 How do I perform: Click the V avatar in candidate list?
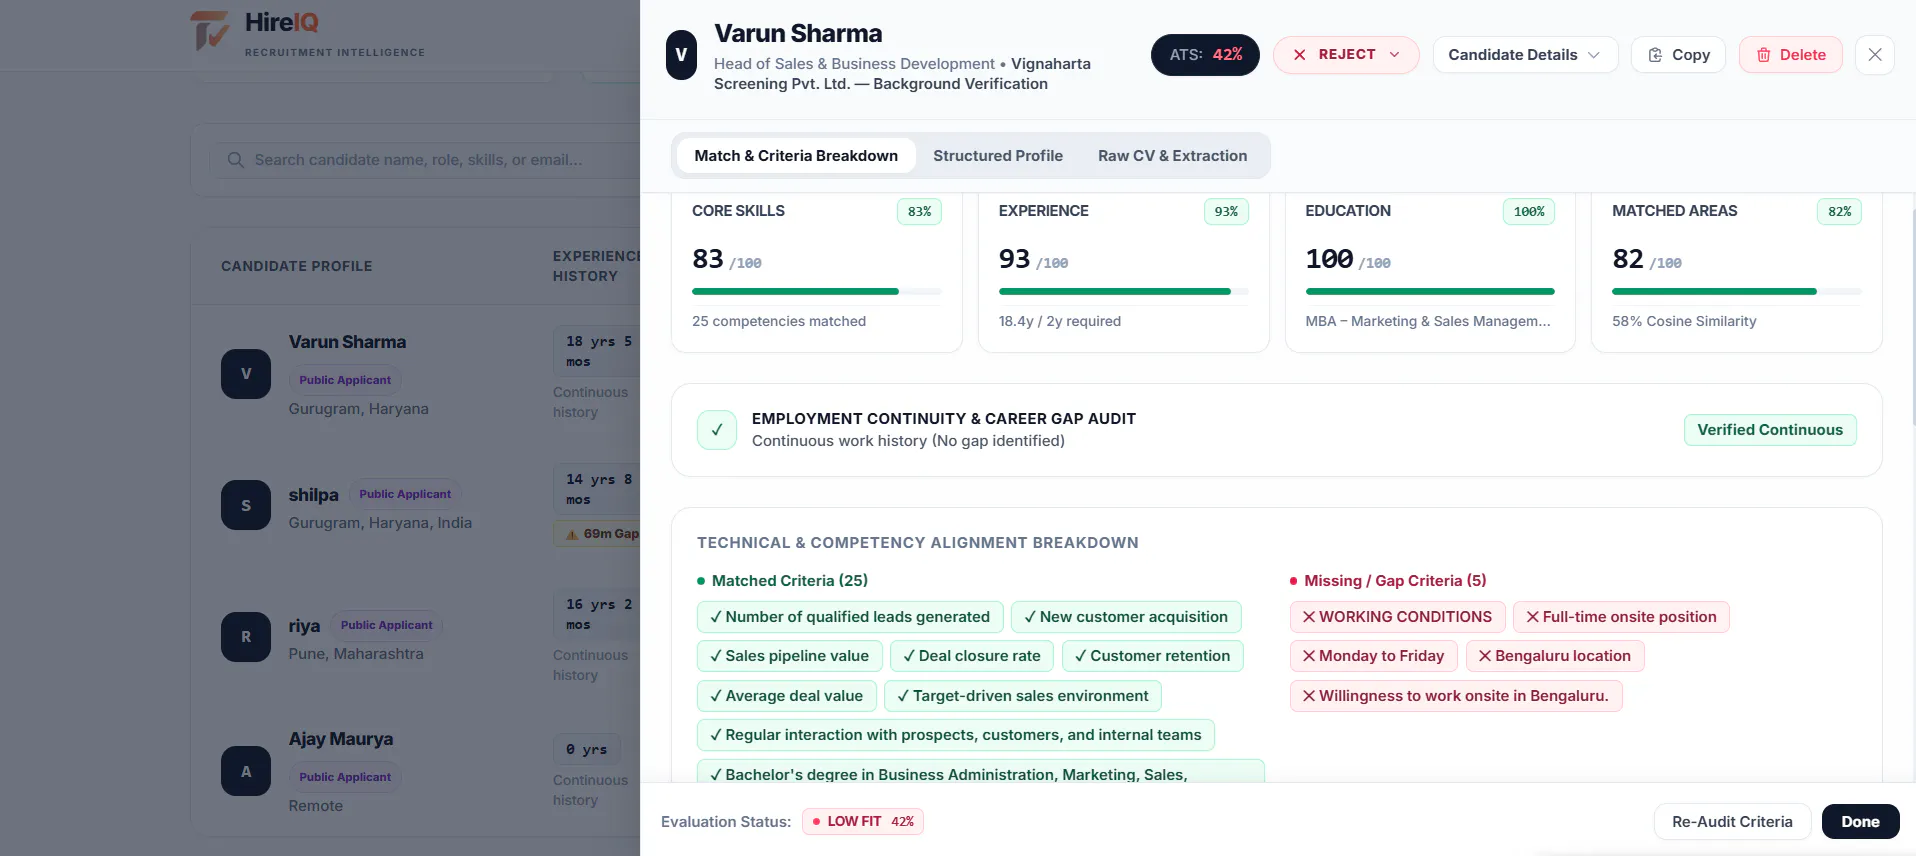[x=246, y=374]
